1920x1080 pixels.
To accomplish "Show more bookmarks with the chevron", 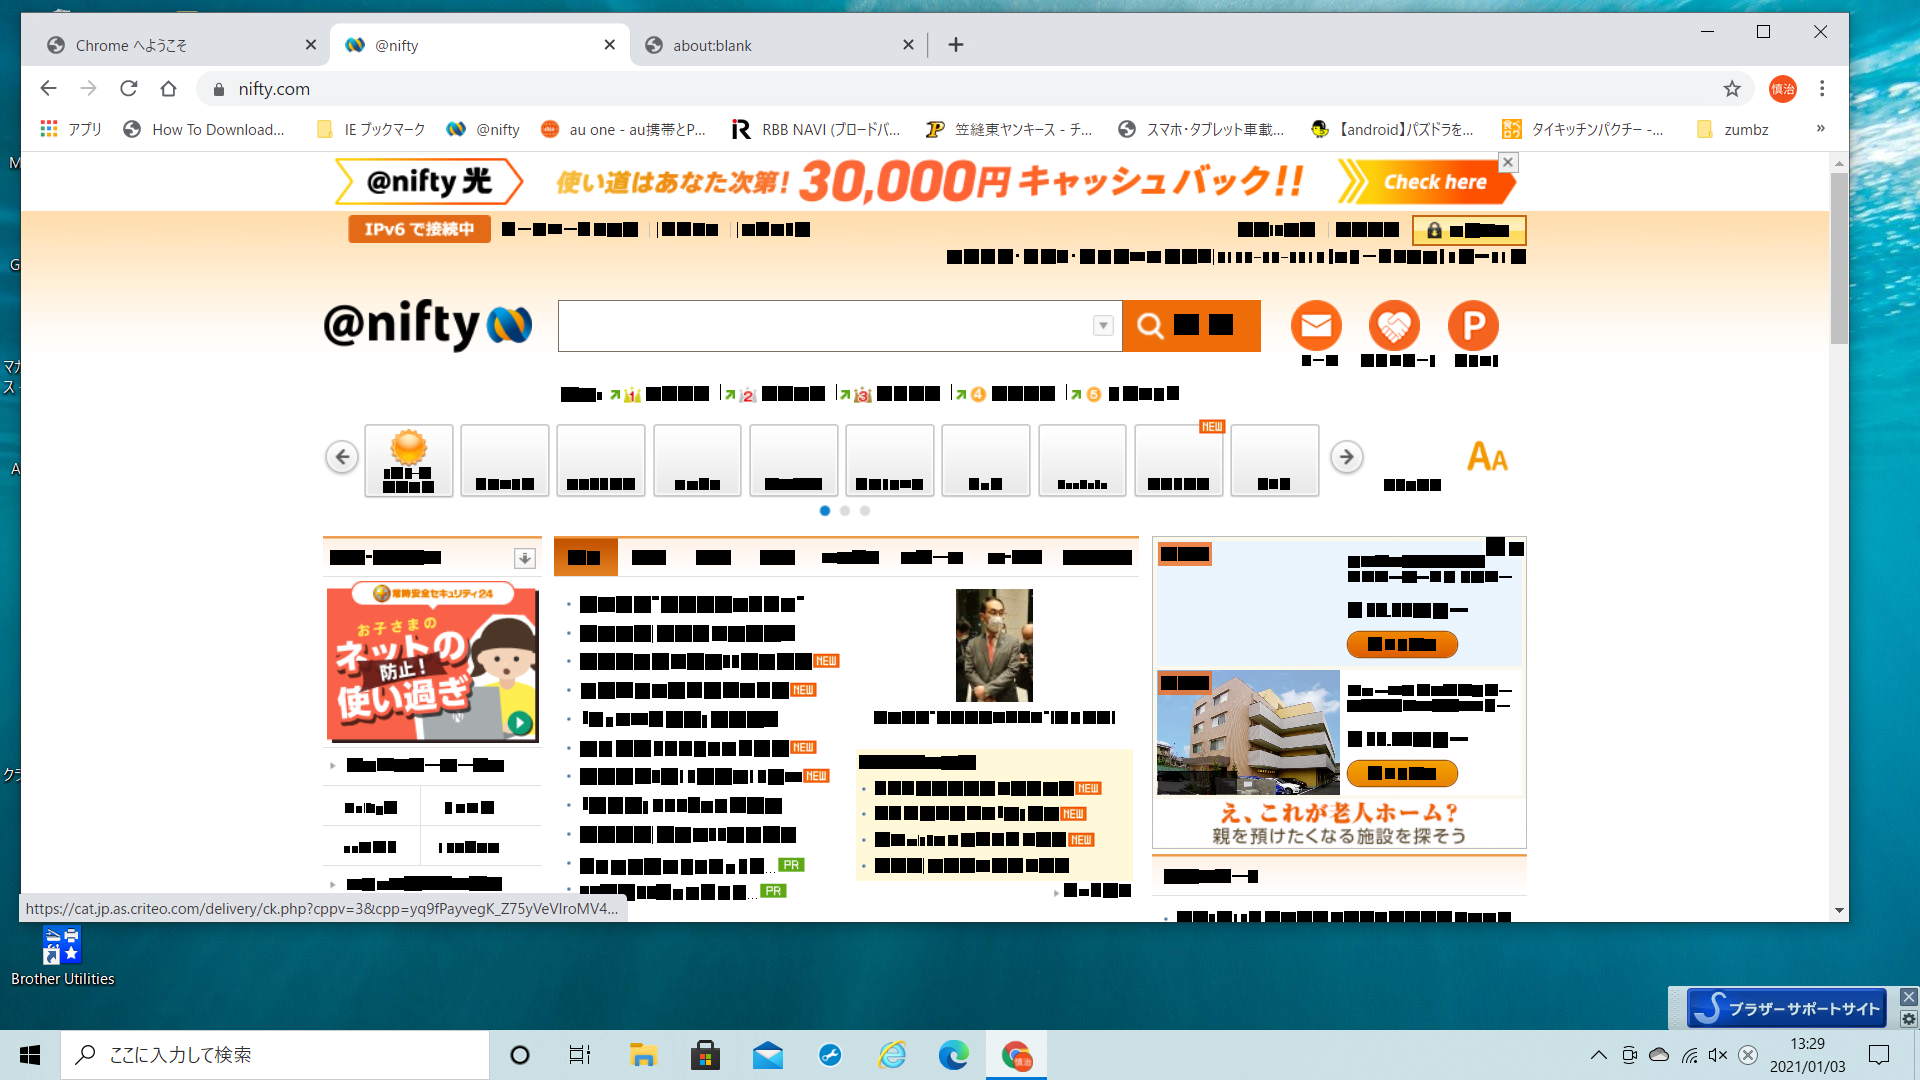I will click(1820, 129).
